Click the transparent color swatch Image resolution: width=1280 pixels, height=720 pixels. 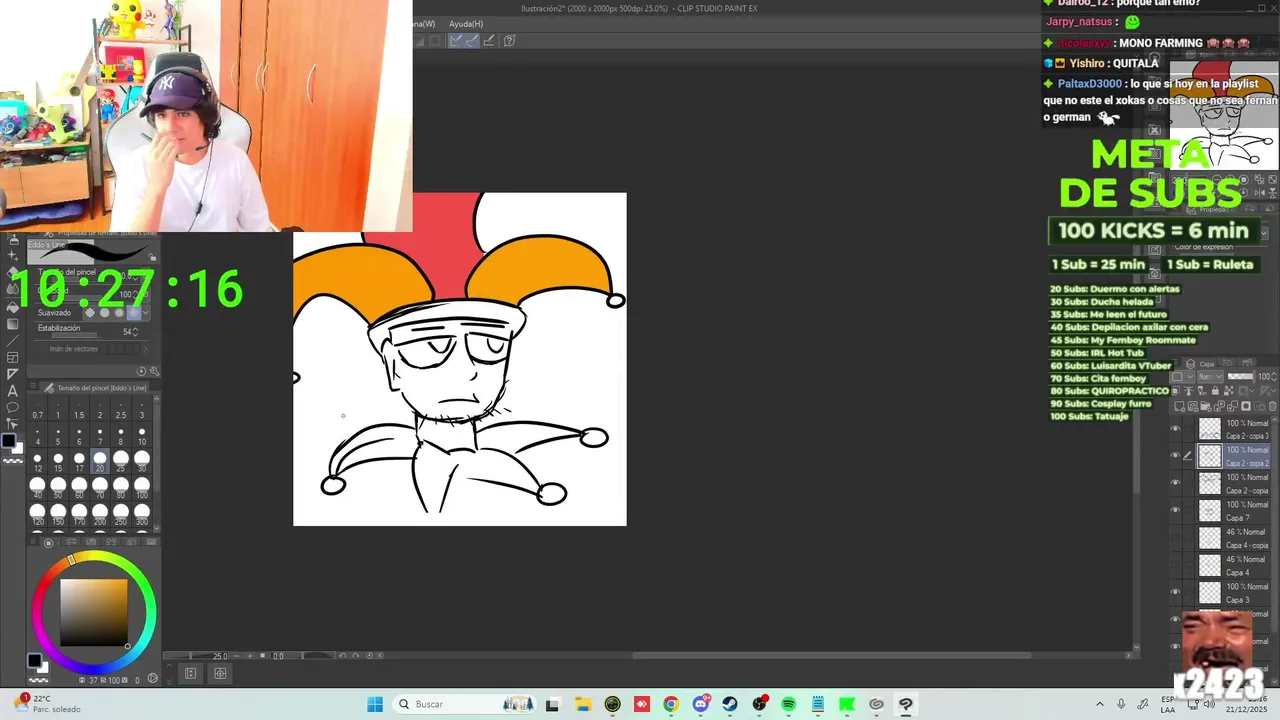(x=13, y=460)
